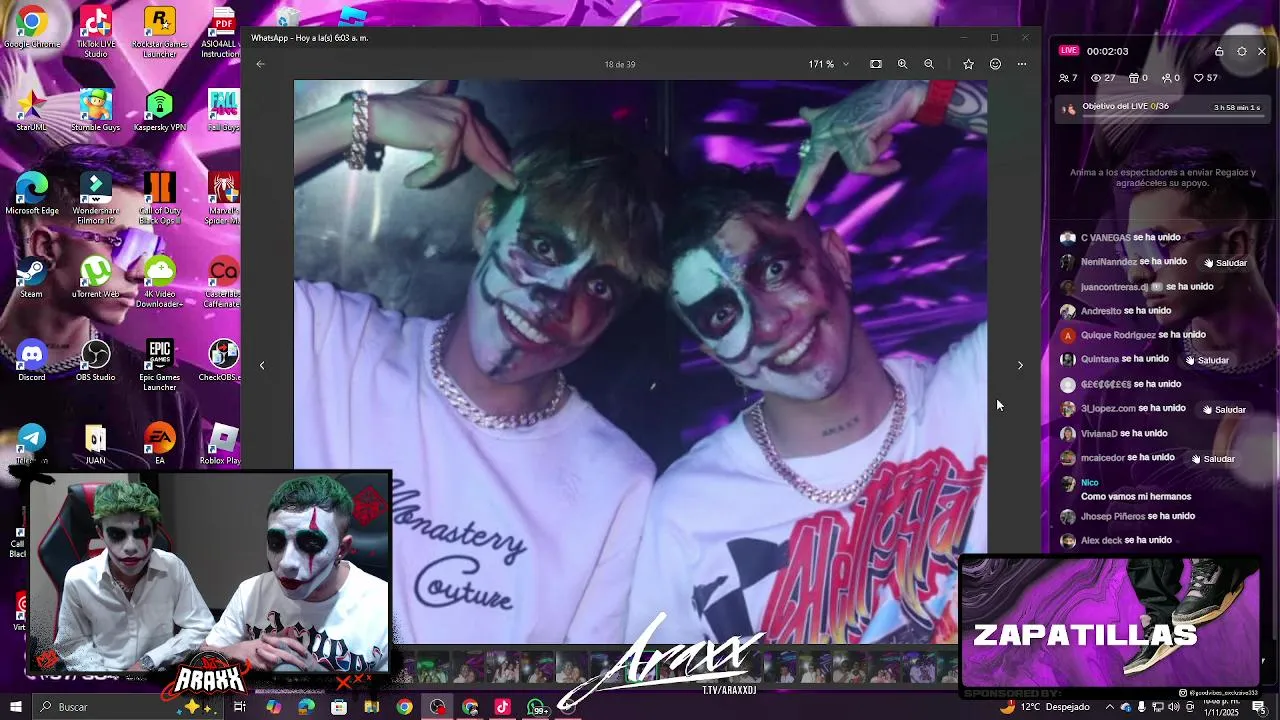This screenshot has height=720, width=1280.
Task: Open WhatsApp on the taskbar
Action: (537, 707)
